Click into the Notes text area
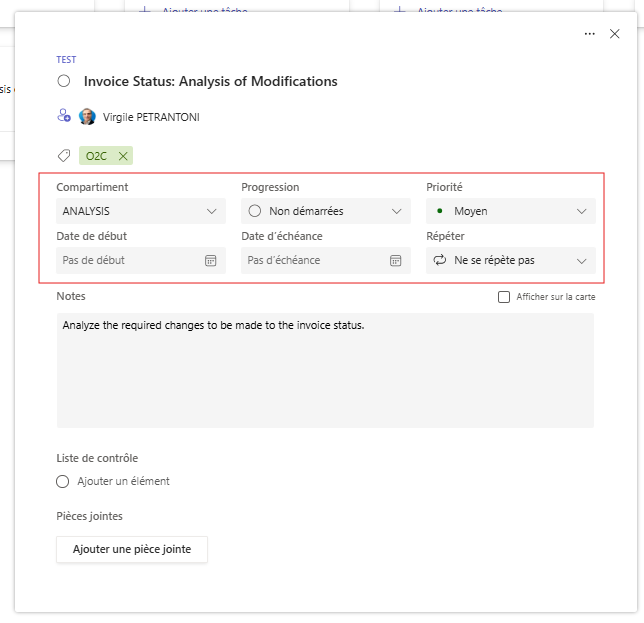The width and height of the screenshot is (644, 623). (325, 370)
